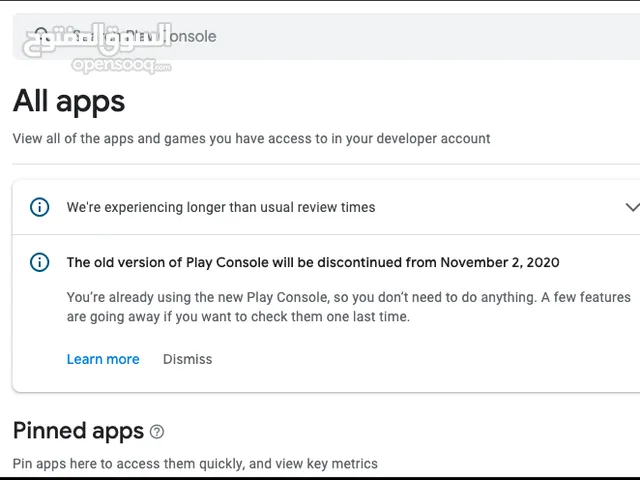
Task: Expand the longer review times notice
Action: [632, 207]
